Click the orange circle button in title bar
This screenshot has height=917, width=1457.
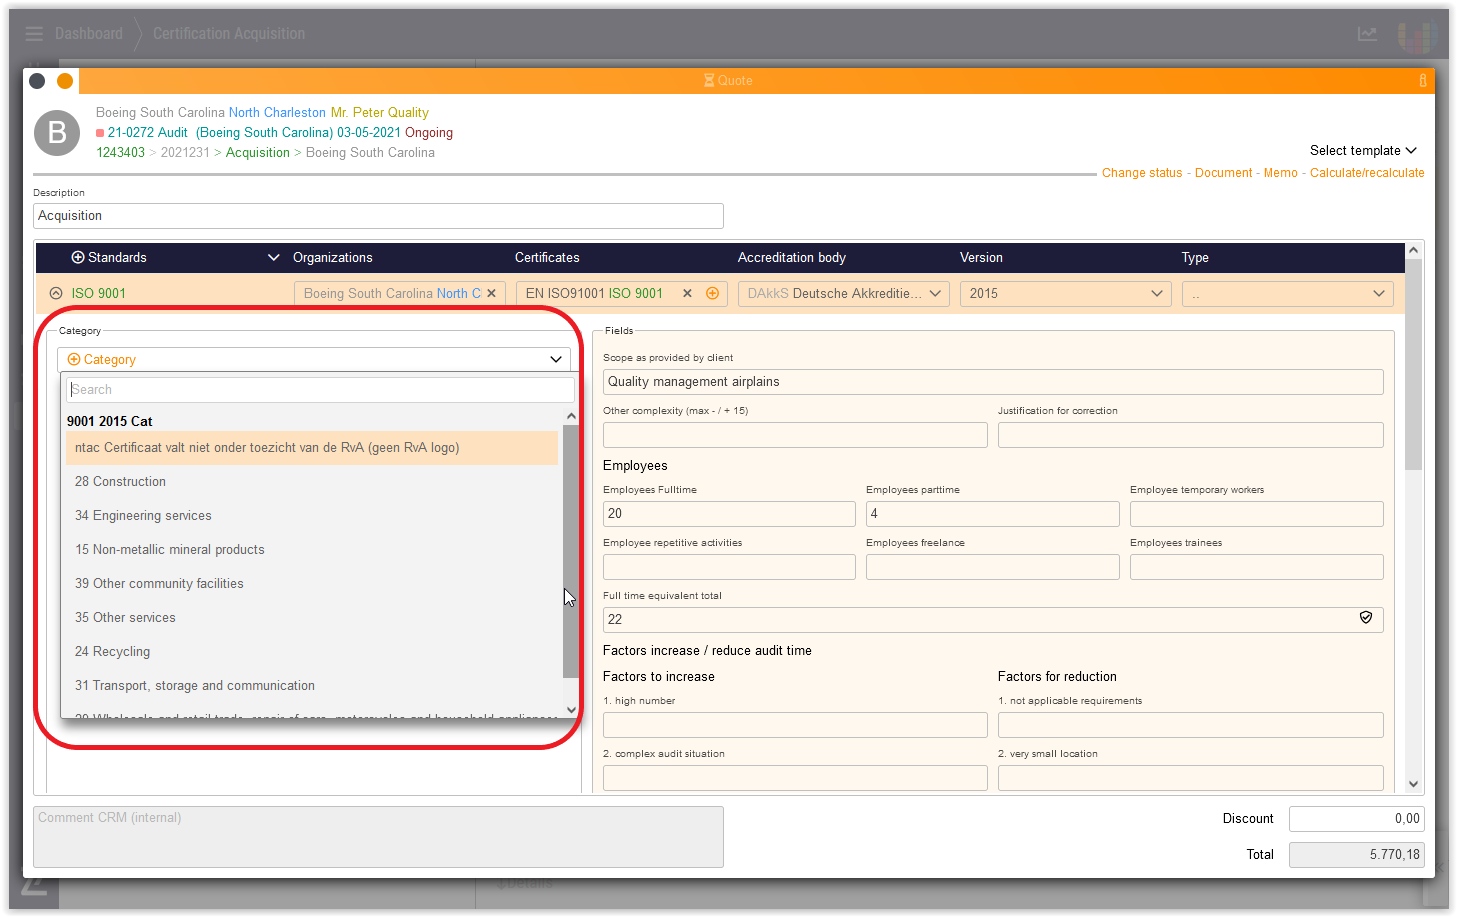(65, 81)
